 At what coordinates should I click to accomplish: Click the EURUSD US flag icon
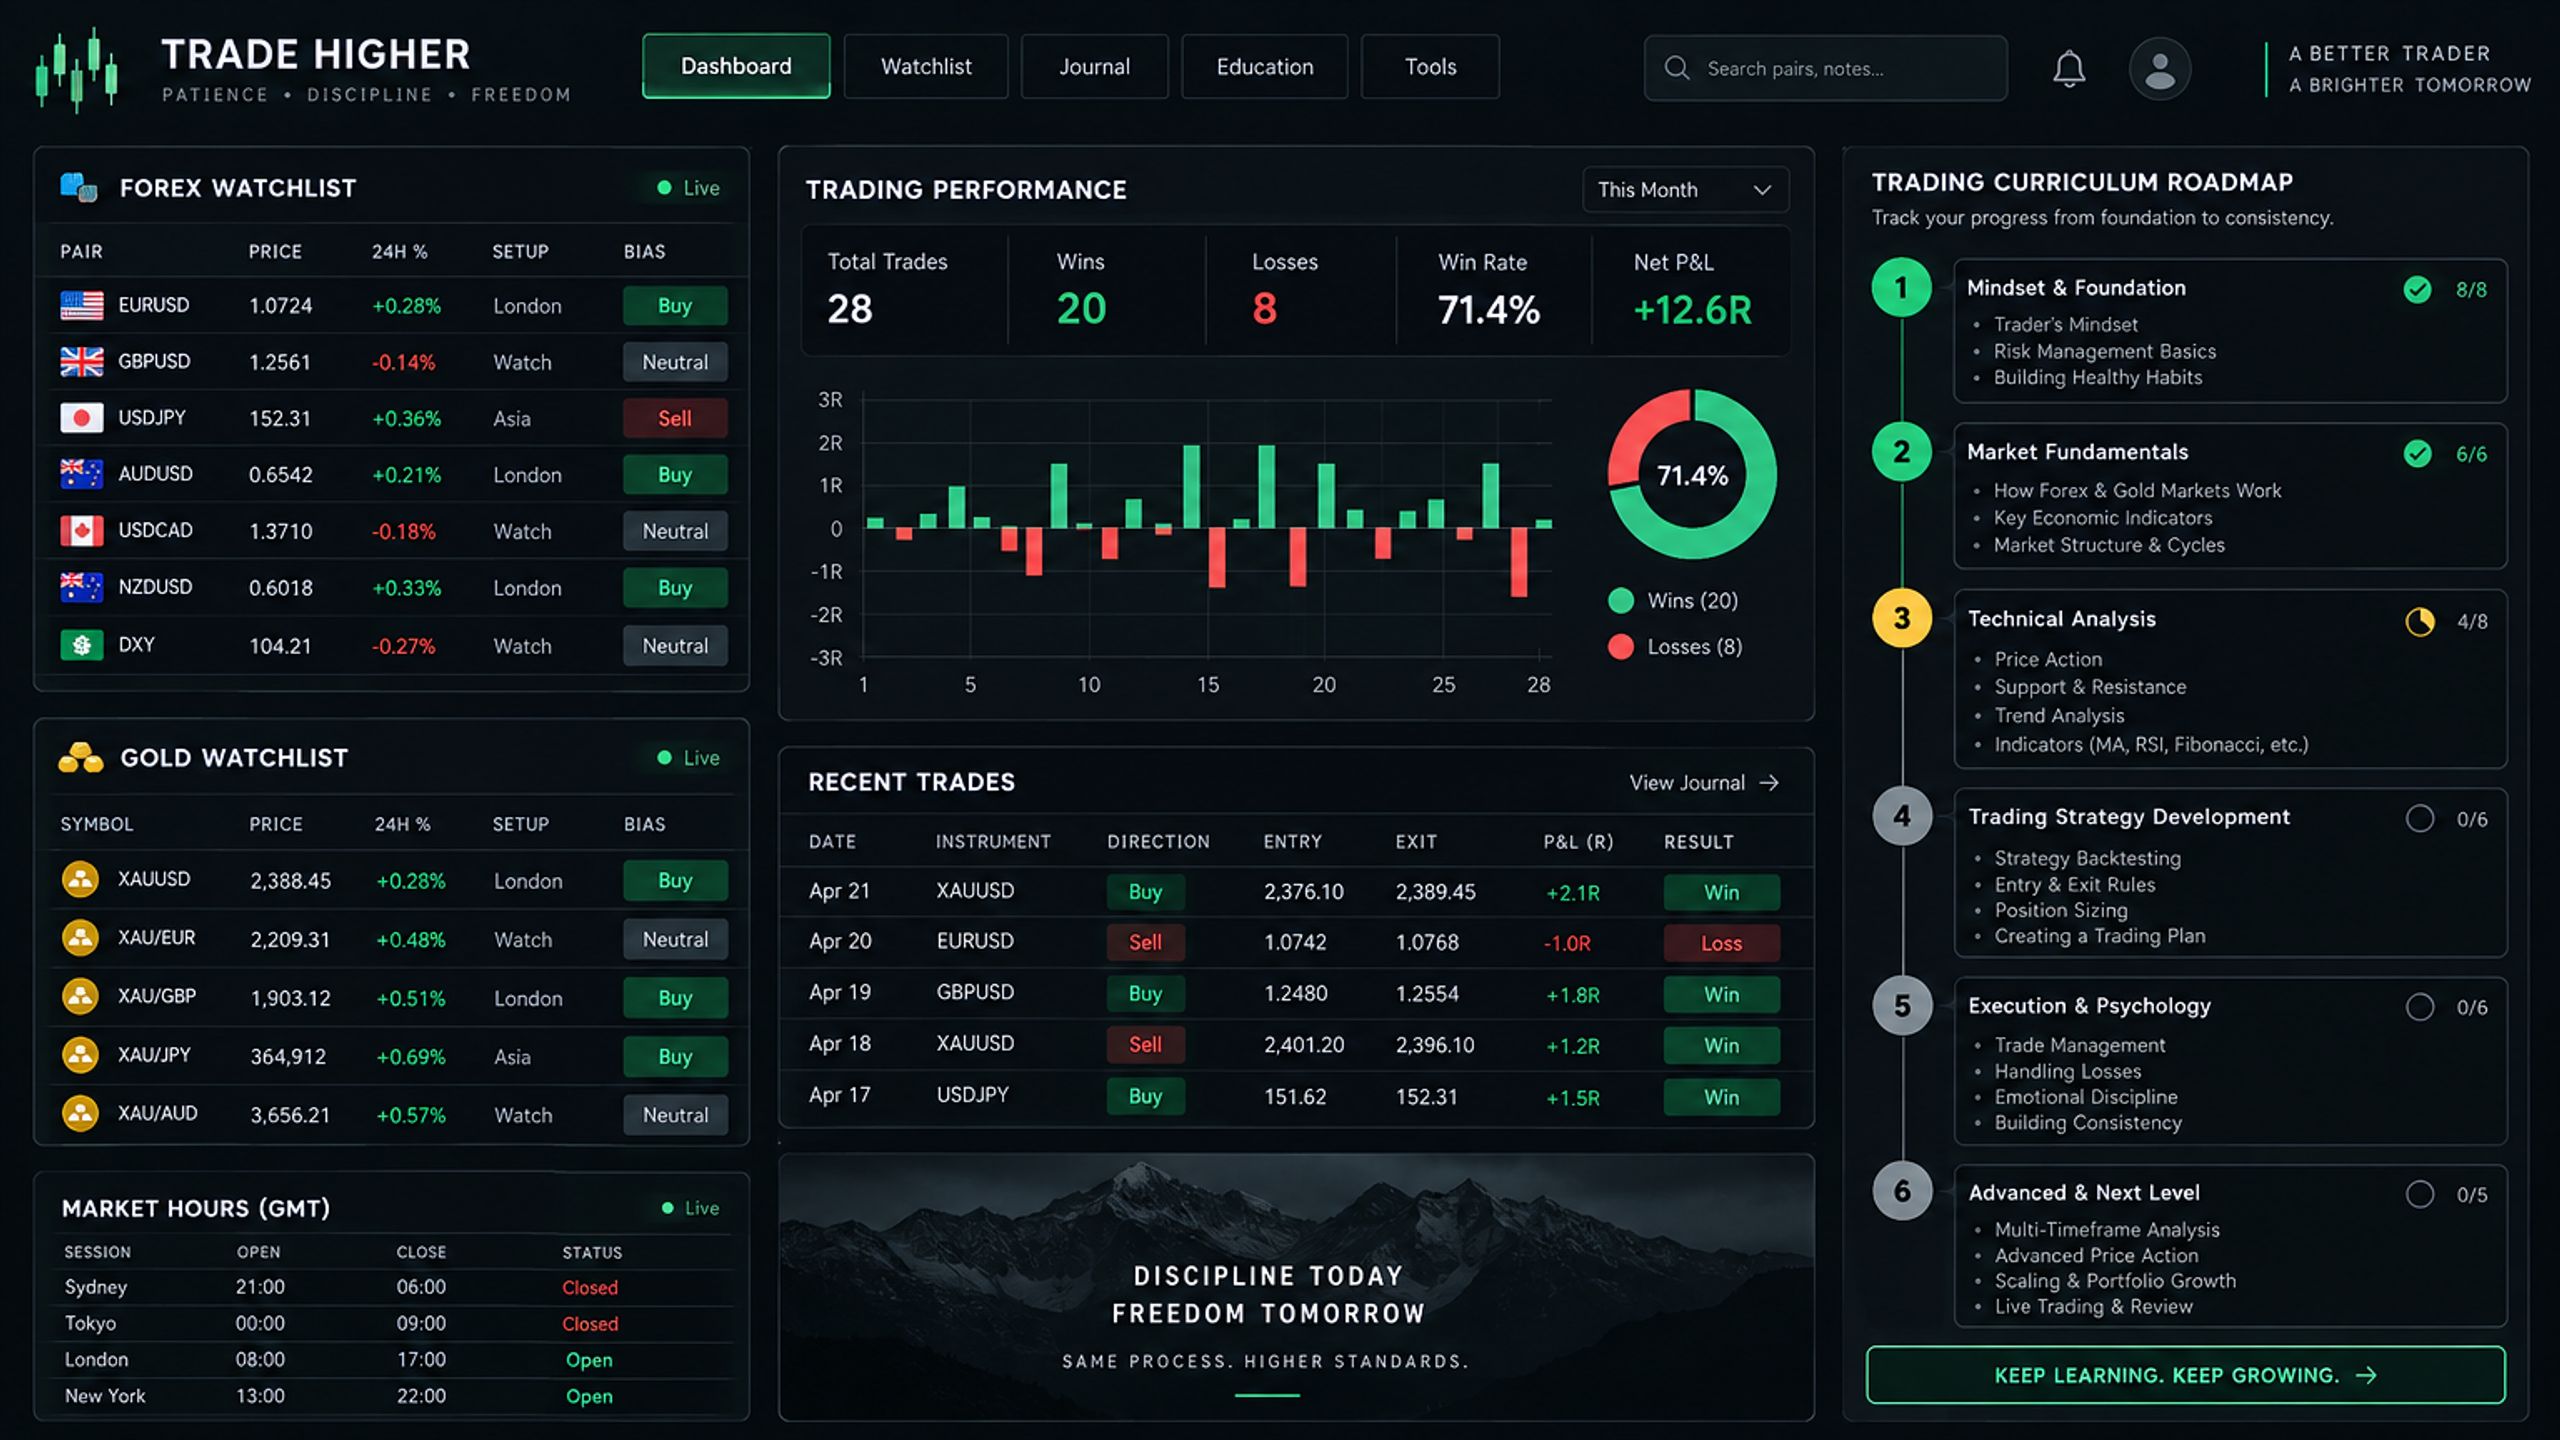click(x=81, y=305)
